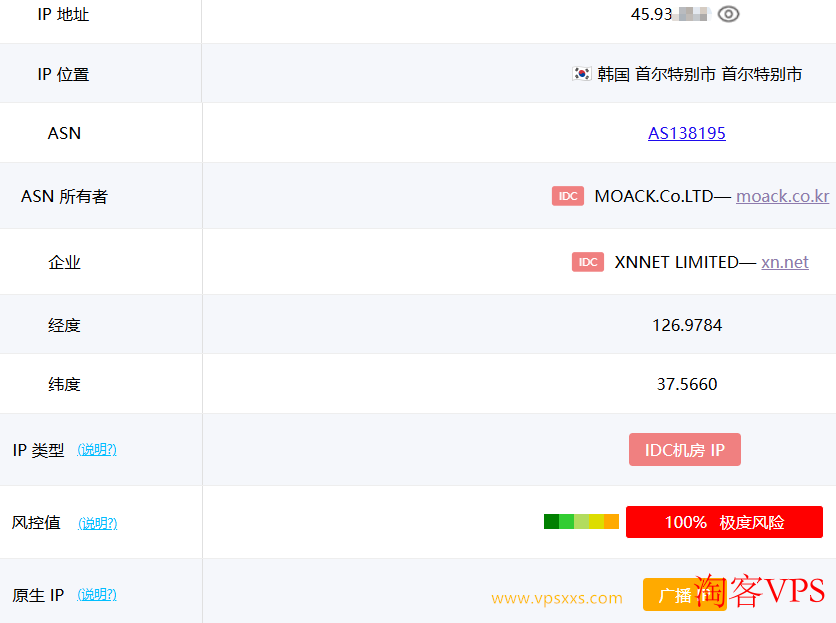The image size is (836, 623).
Task: Click the latitude value 37.5660
Action: pos(686,384)
